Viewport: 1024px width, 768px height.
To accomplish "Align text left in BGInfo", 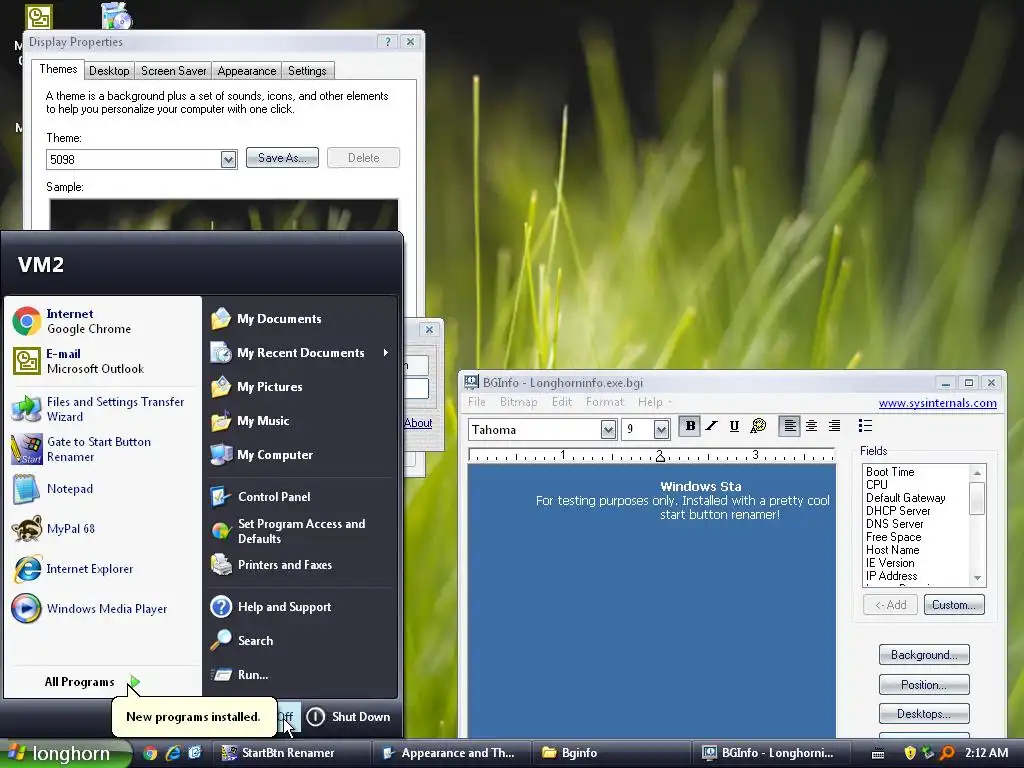I will coord(789,426).
